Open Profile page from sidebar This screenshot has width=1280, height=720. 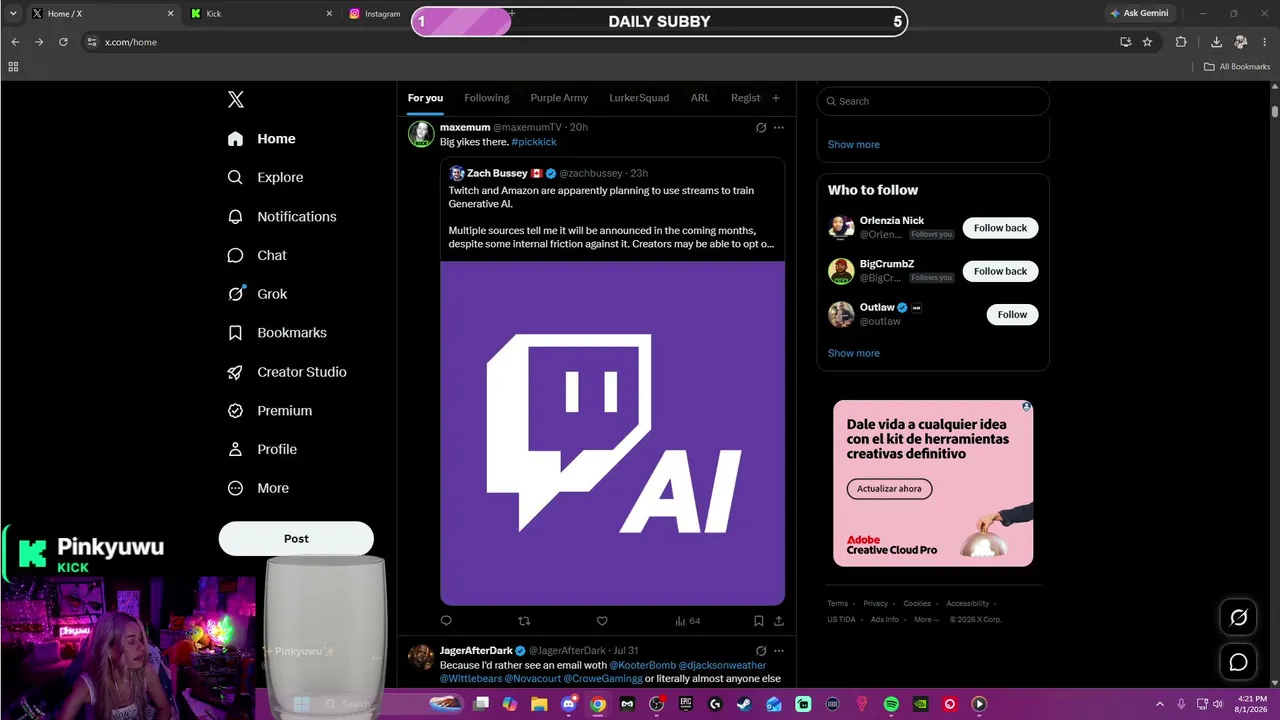coord(262,449)
